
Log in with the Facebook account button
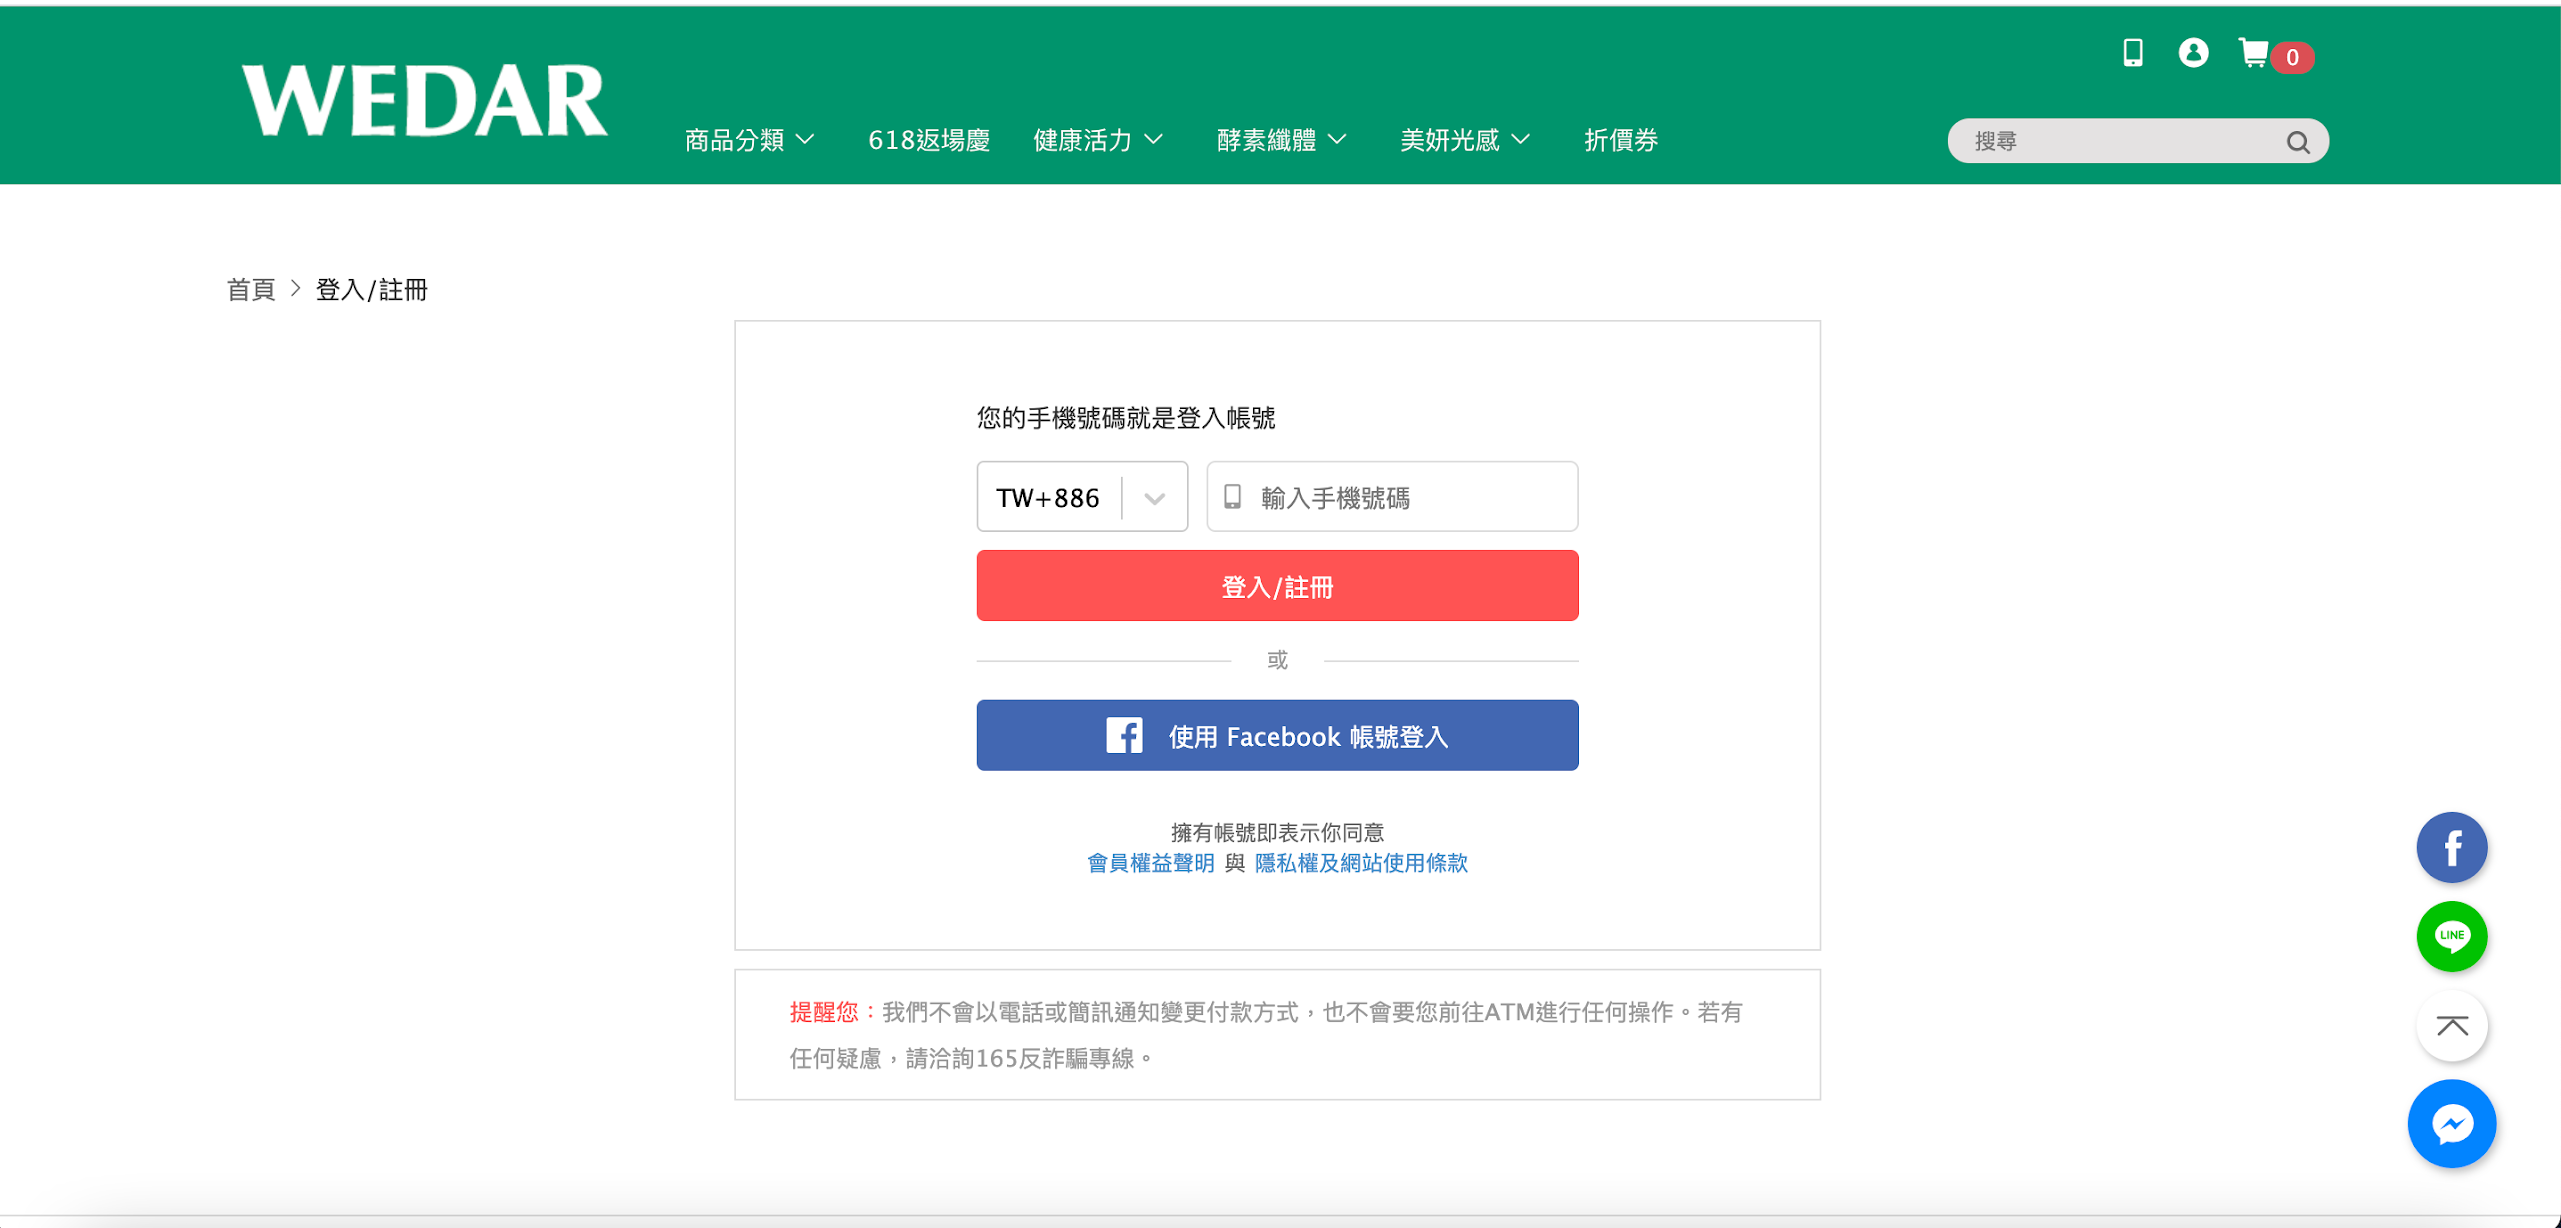[1277, 736]
